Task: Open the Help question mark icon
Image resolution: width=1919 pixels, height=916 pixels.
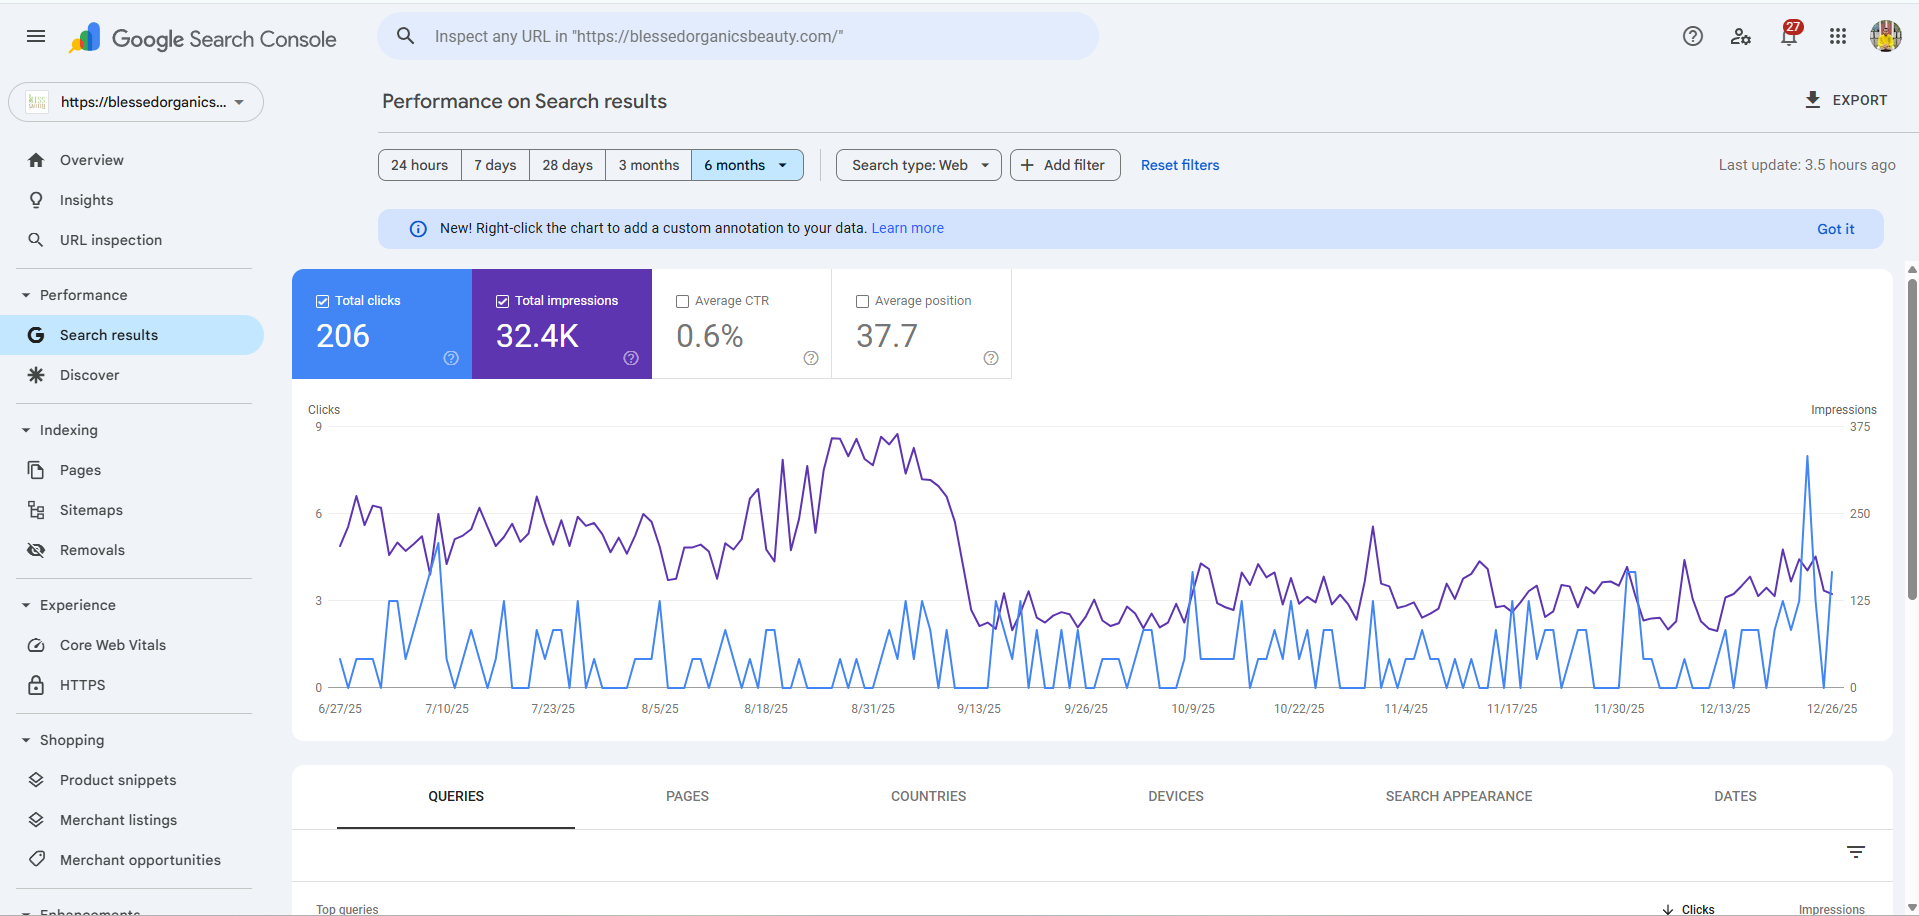Action: coord(1692,36)
